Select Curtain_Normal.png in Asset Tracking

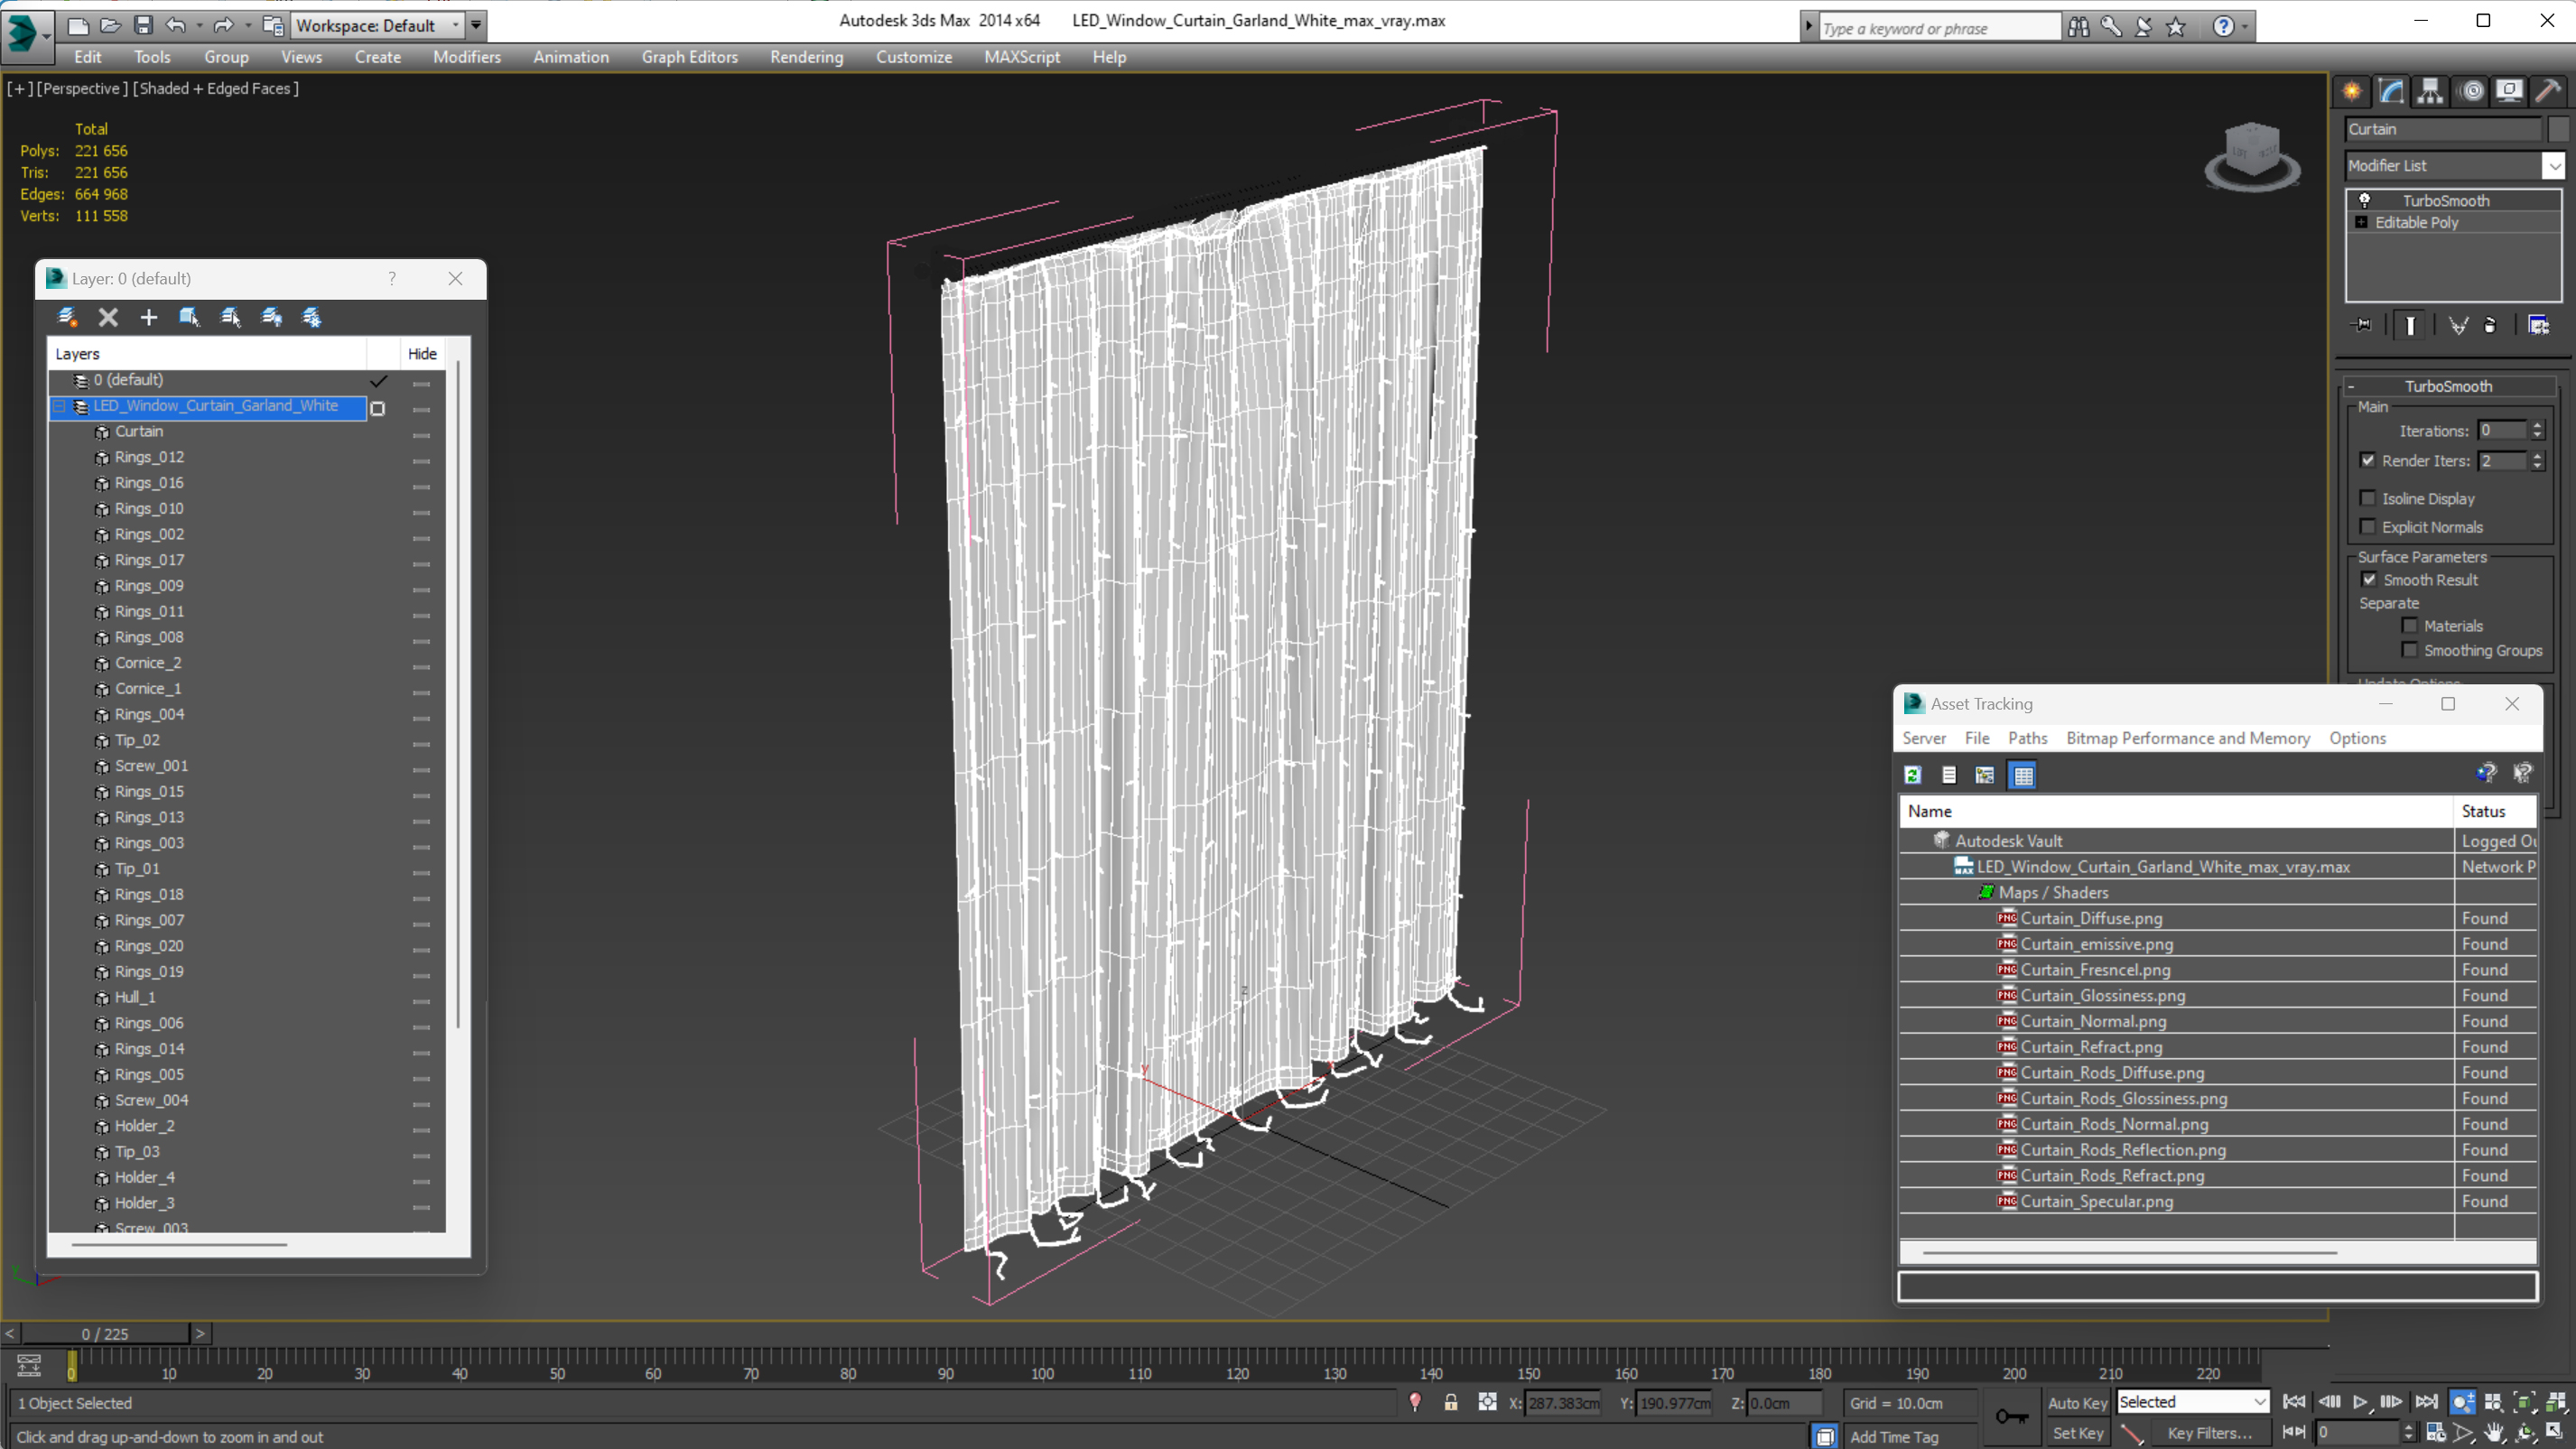coord(2093,1021)
